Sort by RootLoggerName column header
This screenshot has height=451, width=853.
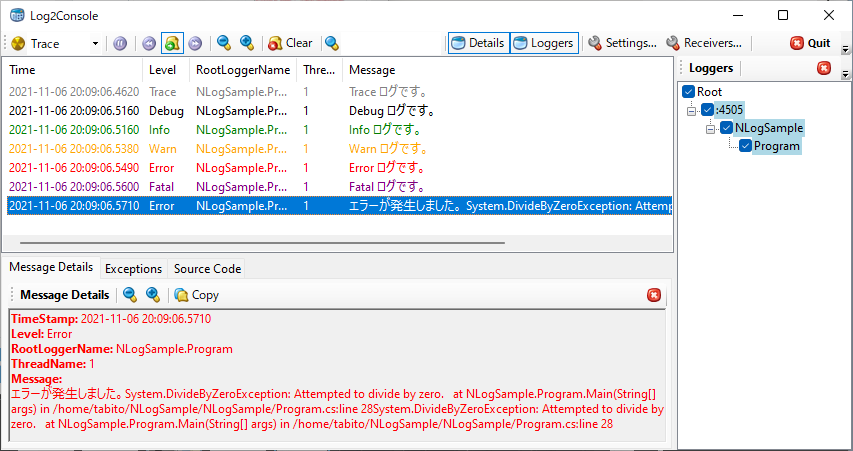[x=243, y=70]
